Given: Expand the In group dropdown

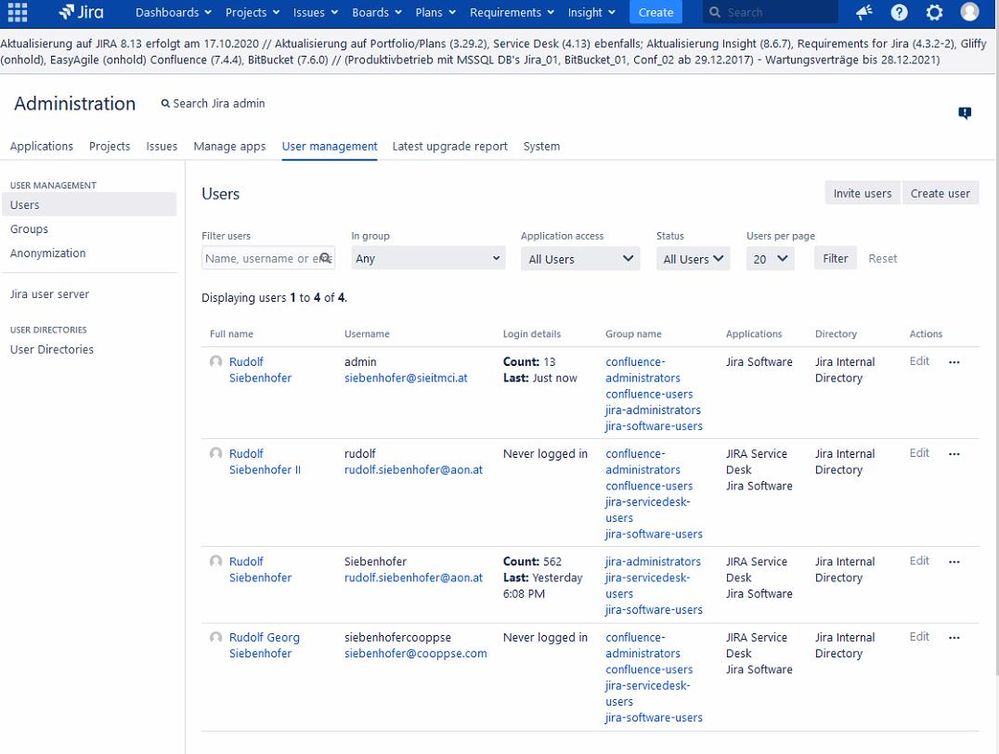Looking at the screenshot, I should click(428, 258).
